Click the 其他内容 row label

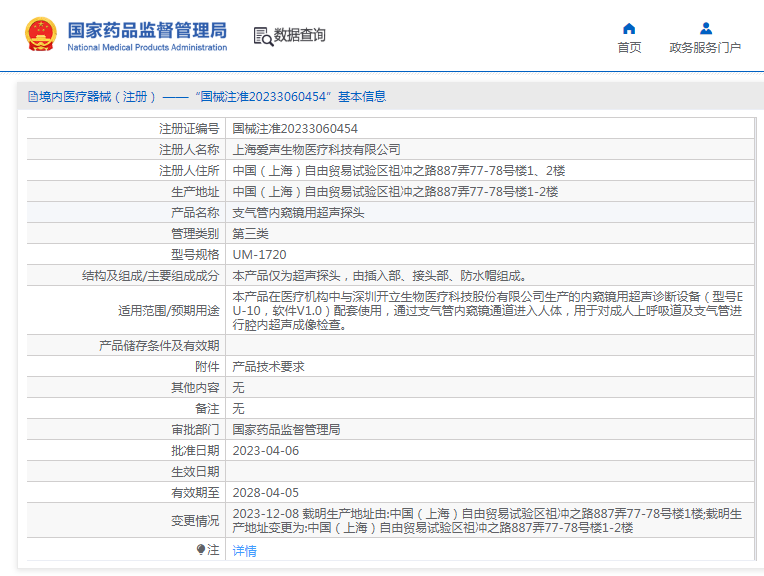click(195, 387)
